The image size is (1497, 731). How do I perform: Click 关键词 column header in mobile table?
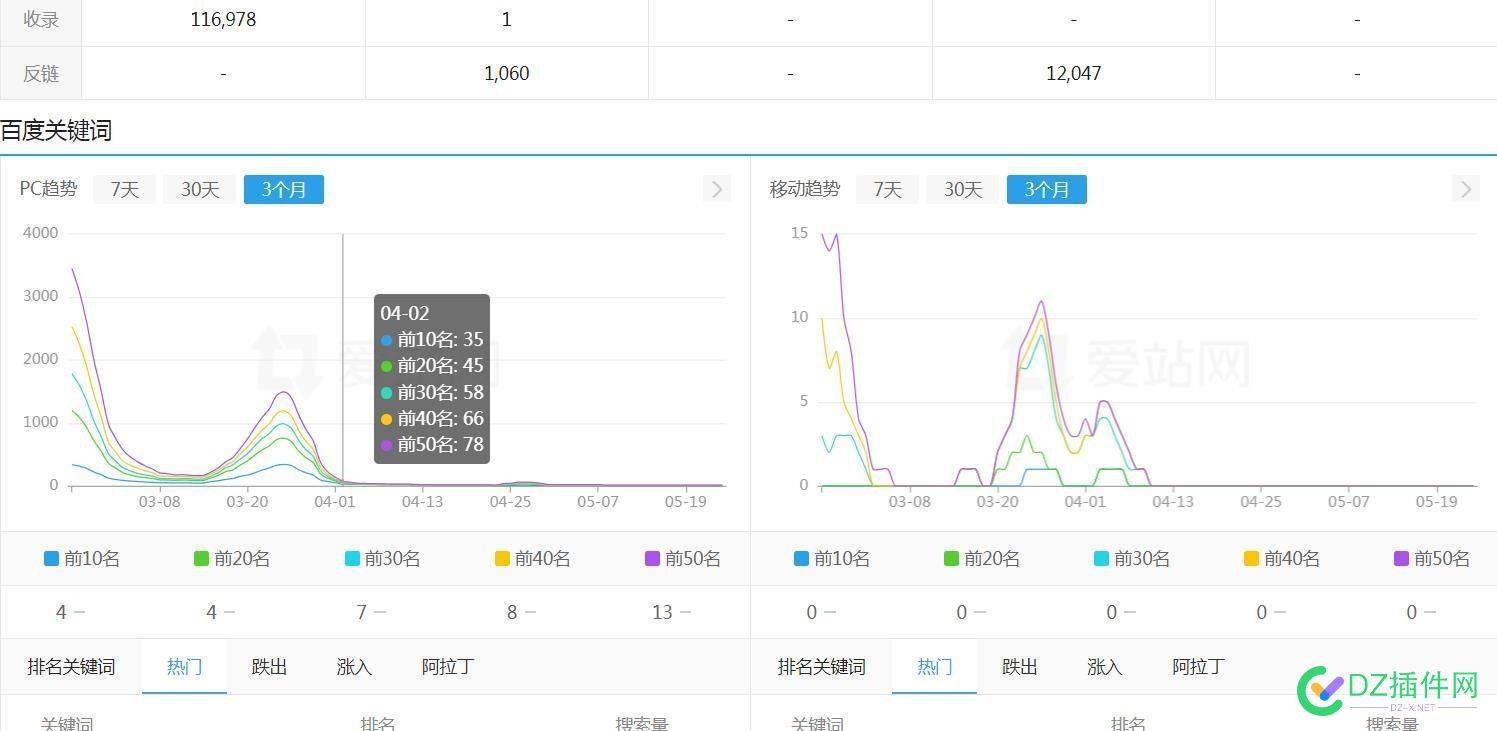(817, 724)
